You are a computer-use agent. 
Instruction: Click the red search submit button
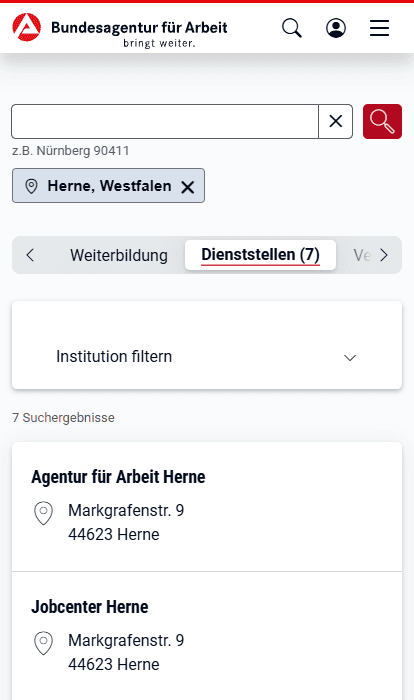[x=382, y=121]
